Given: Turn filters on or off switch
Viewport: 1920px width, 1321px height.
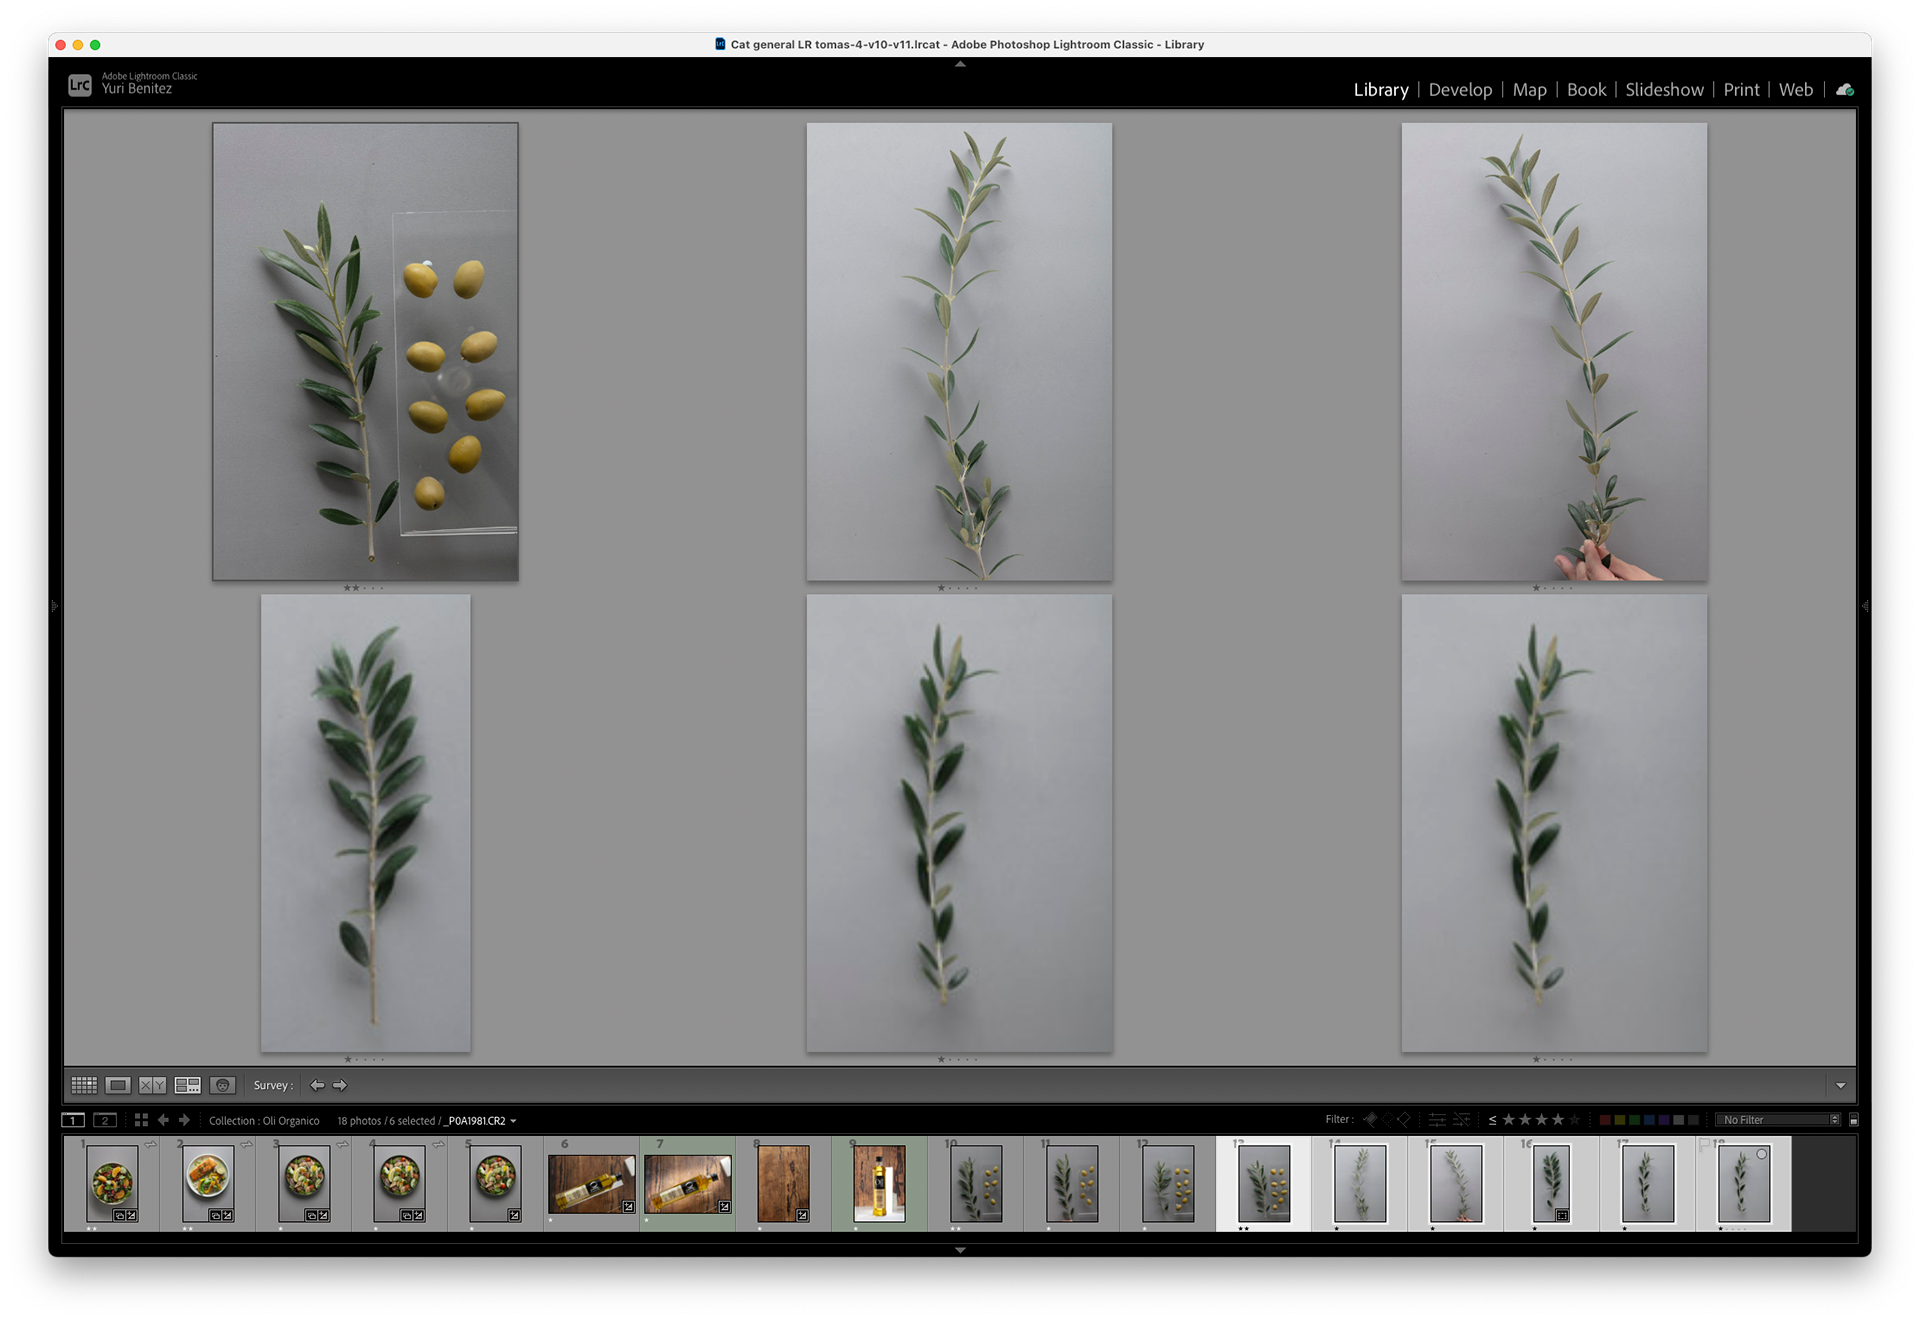Looking at the screenshot, I should [x=1853, y=1120].
